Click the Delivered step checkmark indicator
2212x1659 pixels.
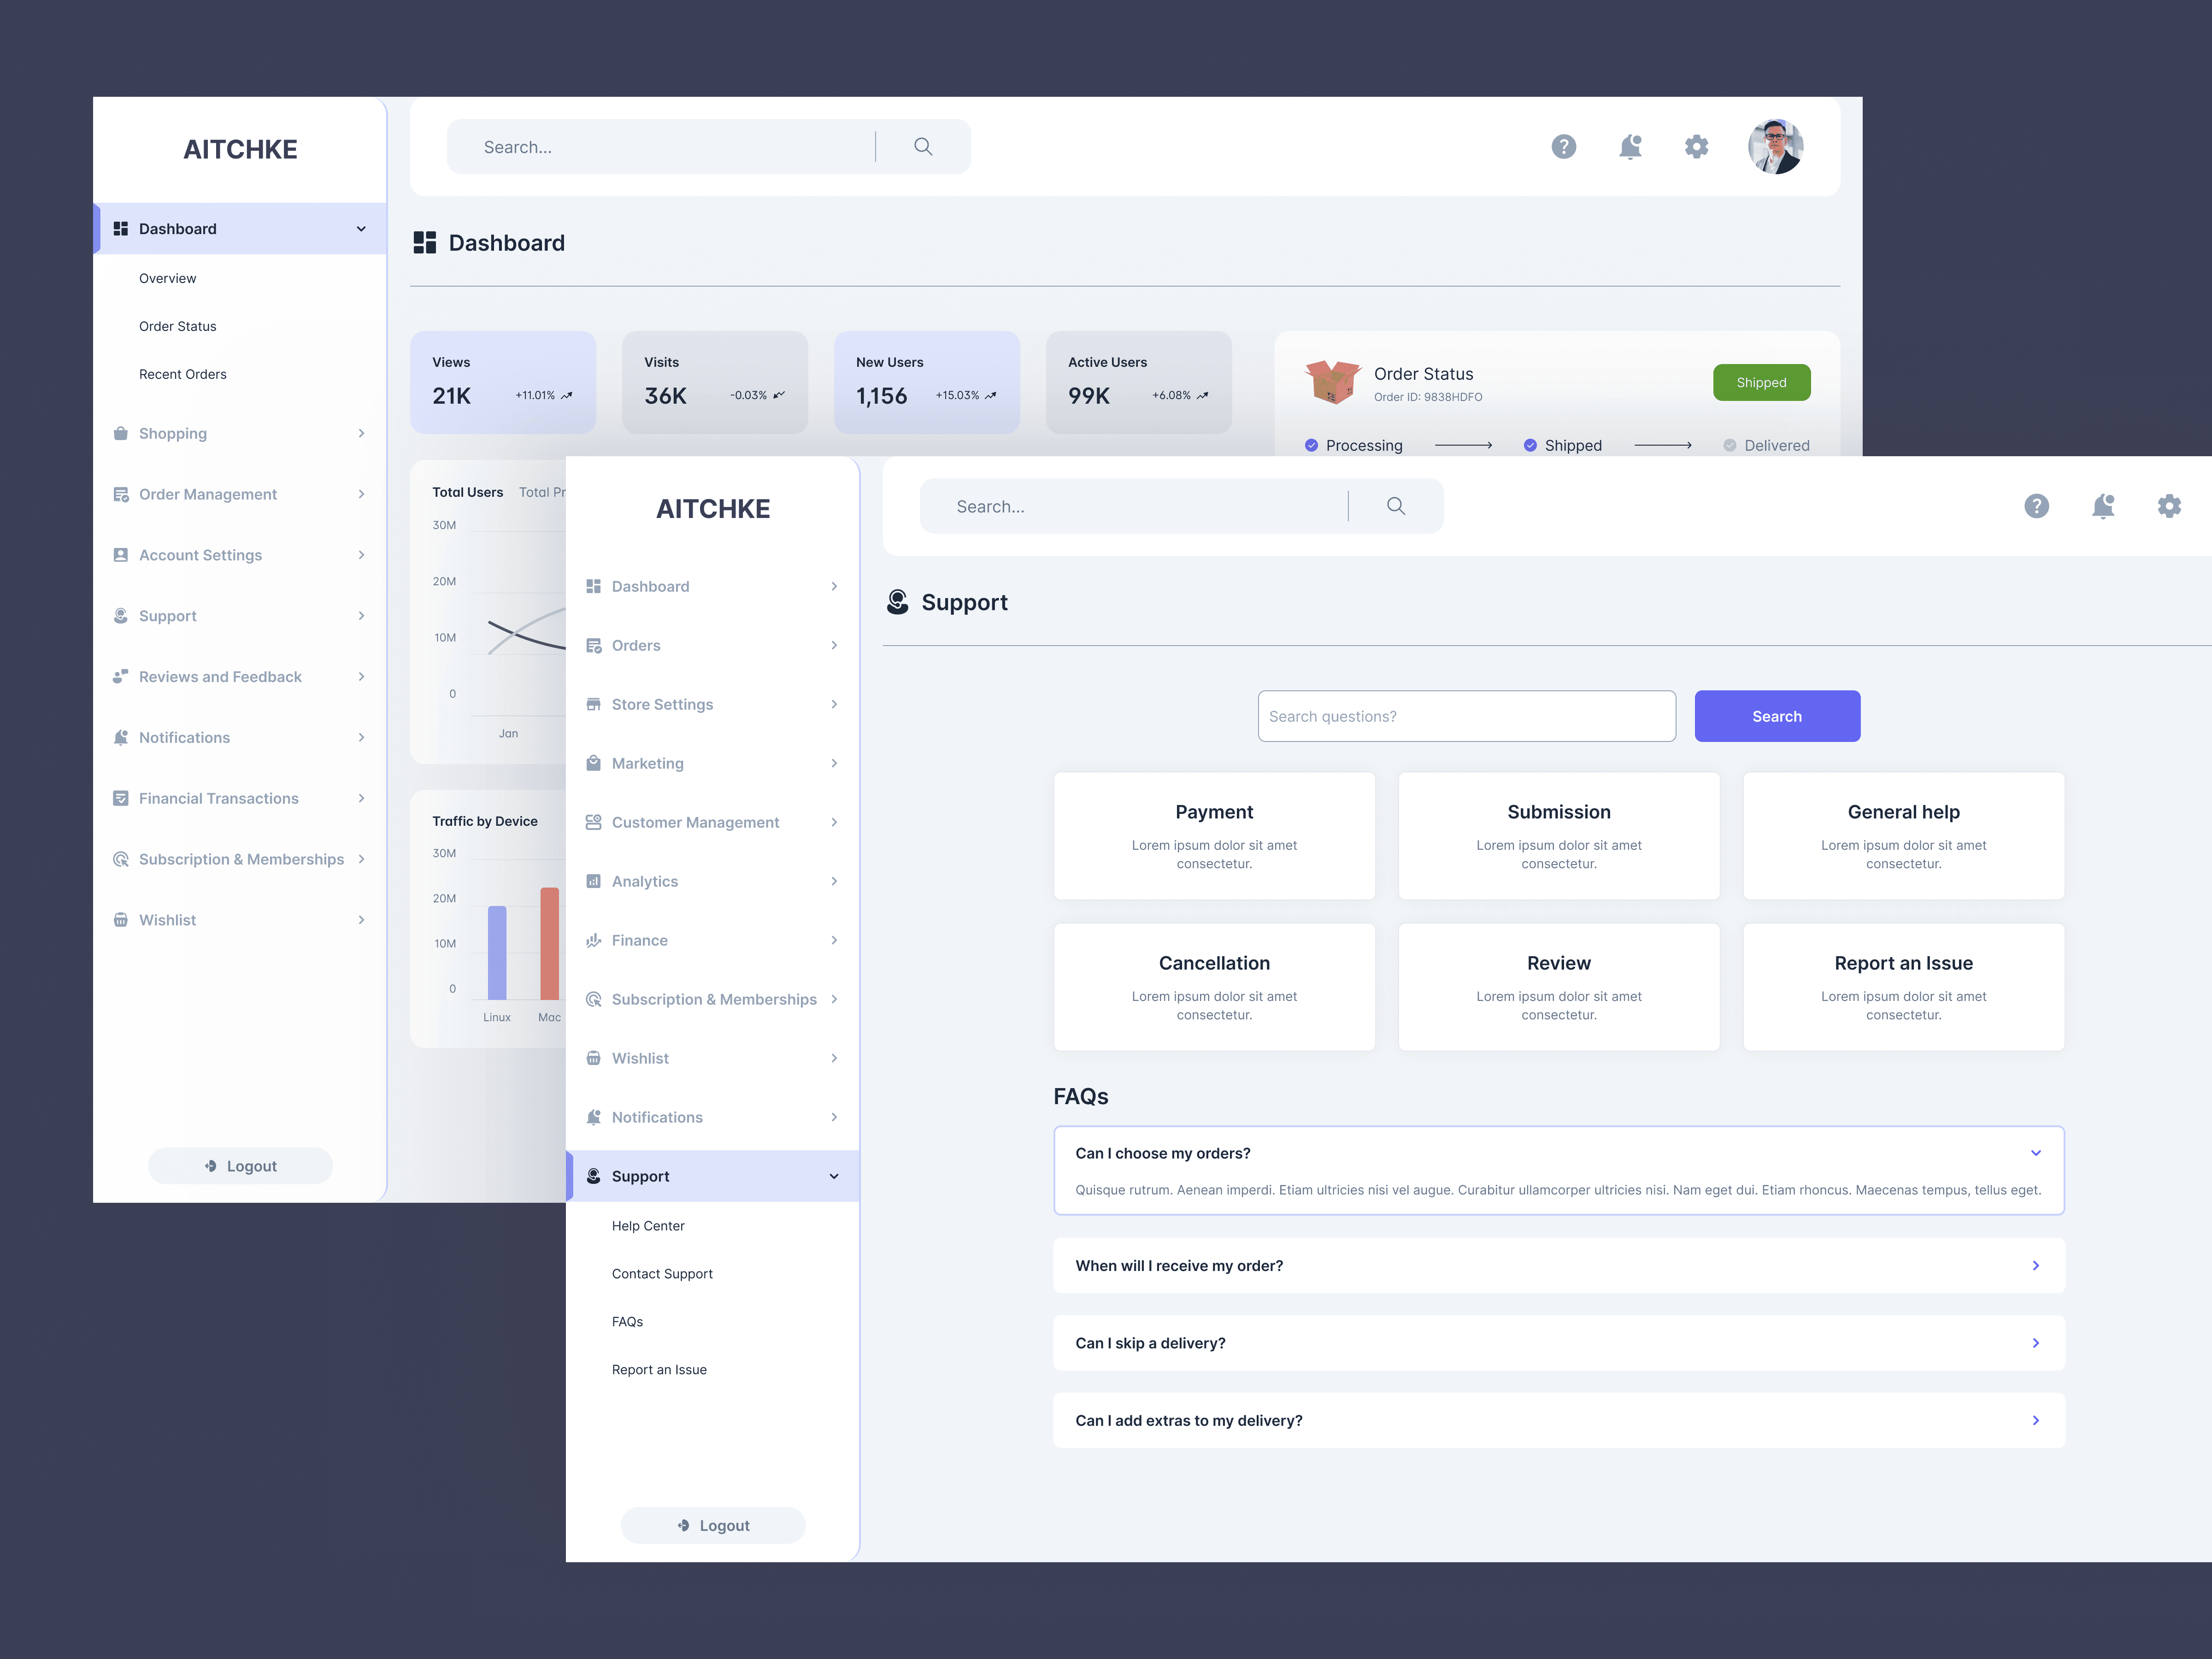coord(1729,445)
